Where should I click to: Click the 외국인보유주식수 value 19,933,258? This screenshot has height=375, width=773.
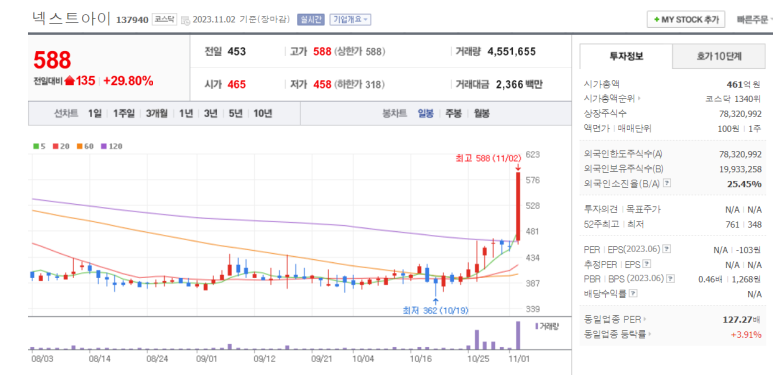pyautogui.click(x=740, y=169)
